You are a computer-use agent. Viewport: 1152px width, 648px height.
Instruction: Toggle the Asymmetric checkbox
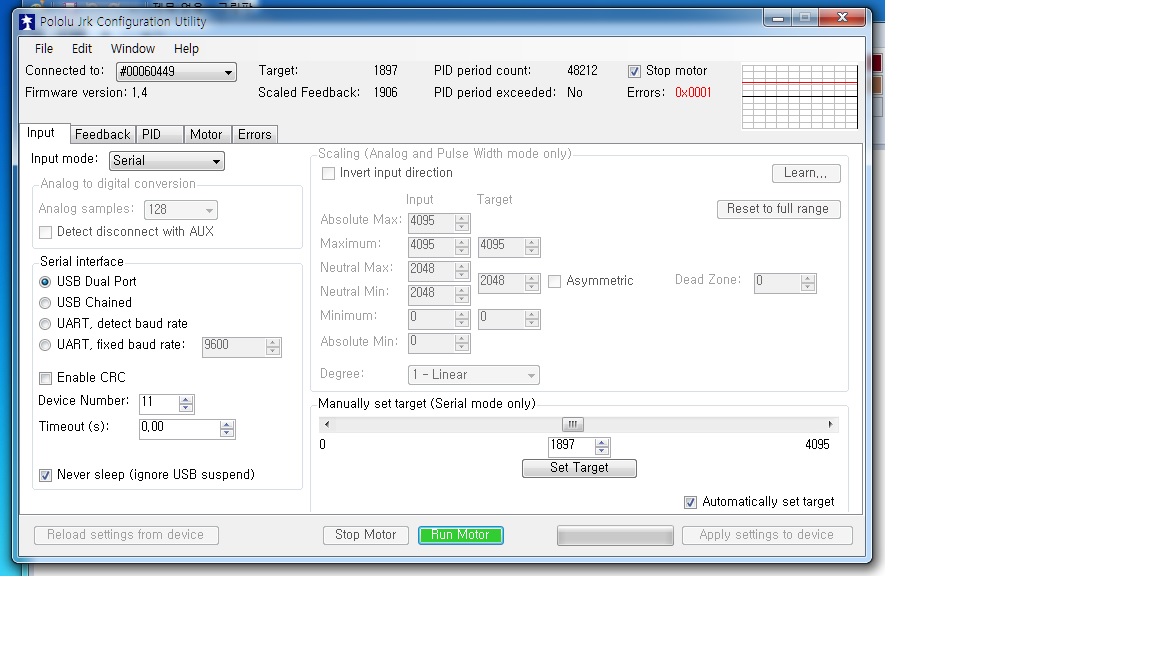[x=555, y=281]
